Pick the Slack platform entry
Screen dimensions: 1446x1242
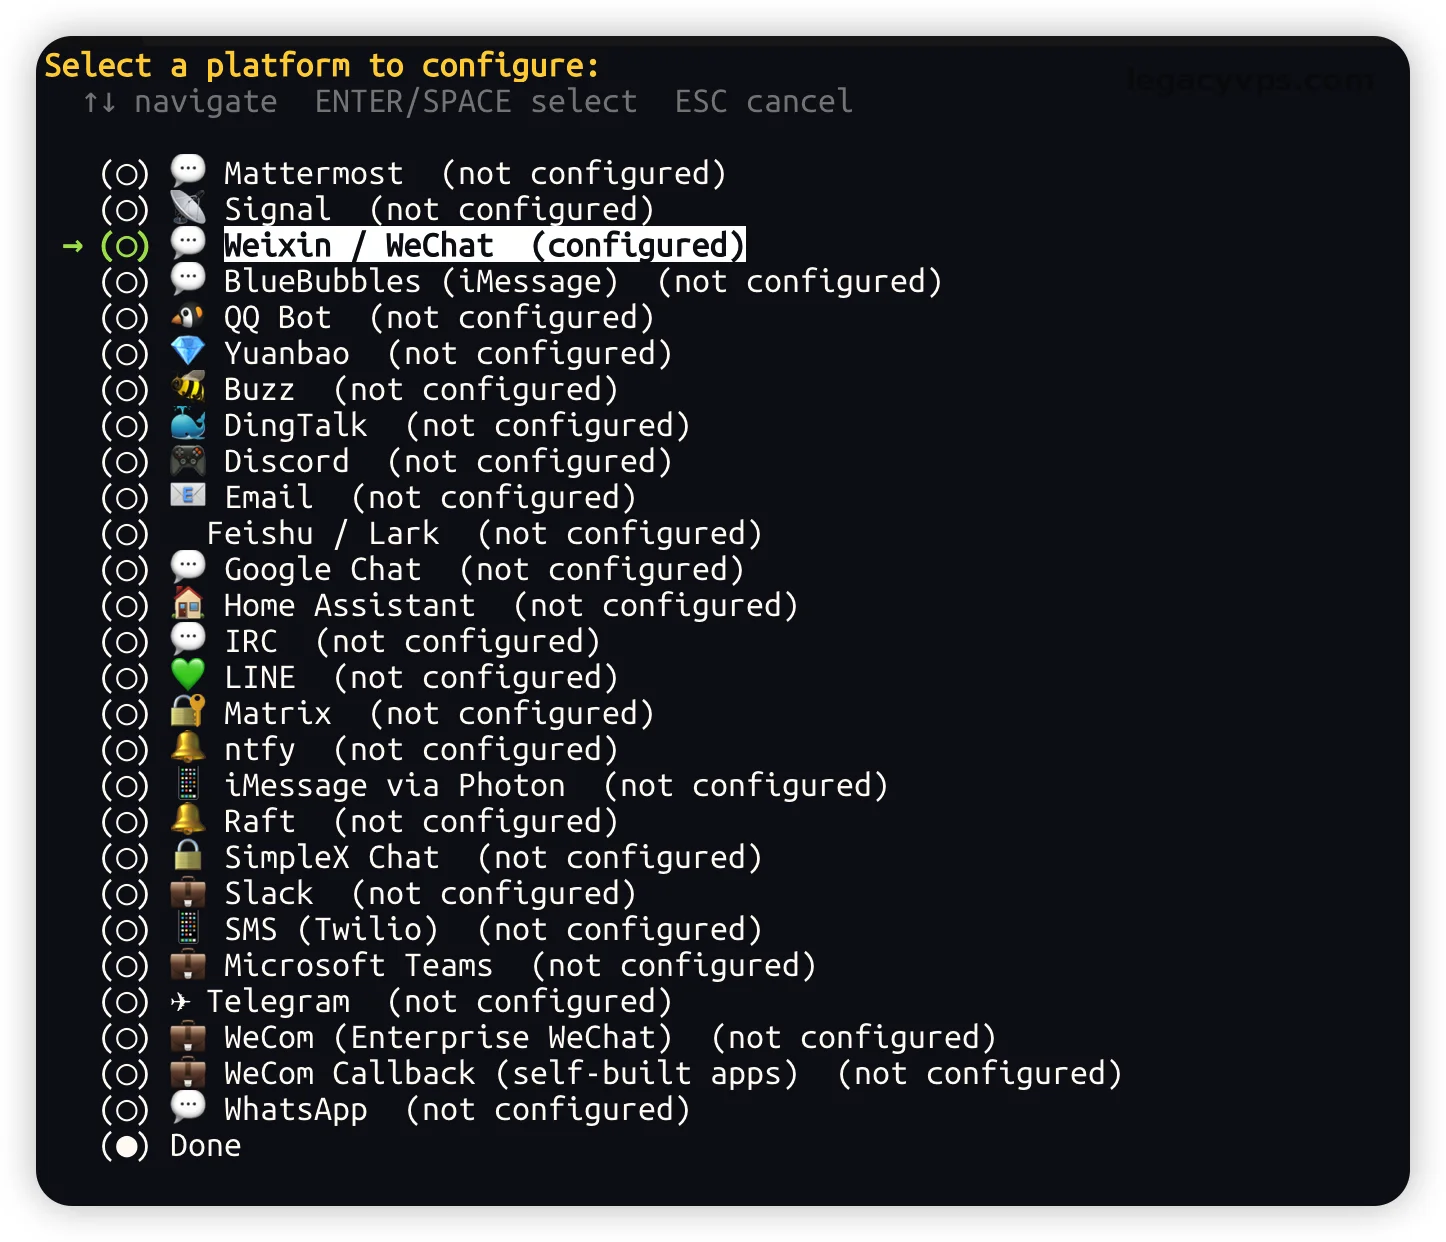[268, 893]
